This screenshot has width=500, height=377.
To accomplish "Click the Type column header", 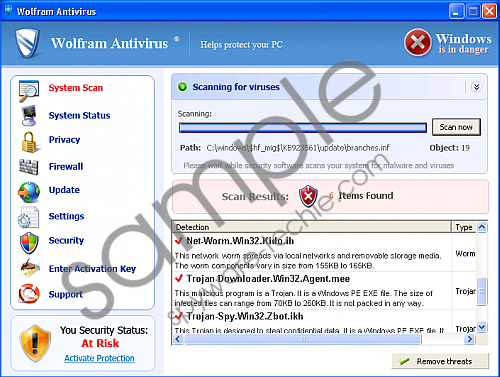I will coord(464,227).
